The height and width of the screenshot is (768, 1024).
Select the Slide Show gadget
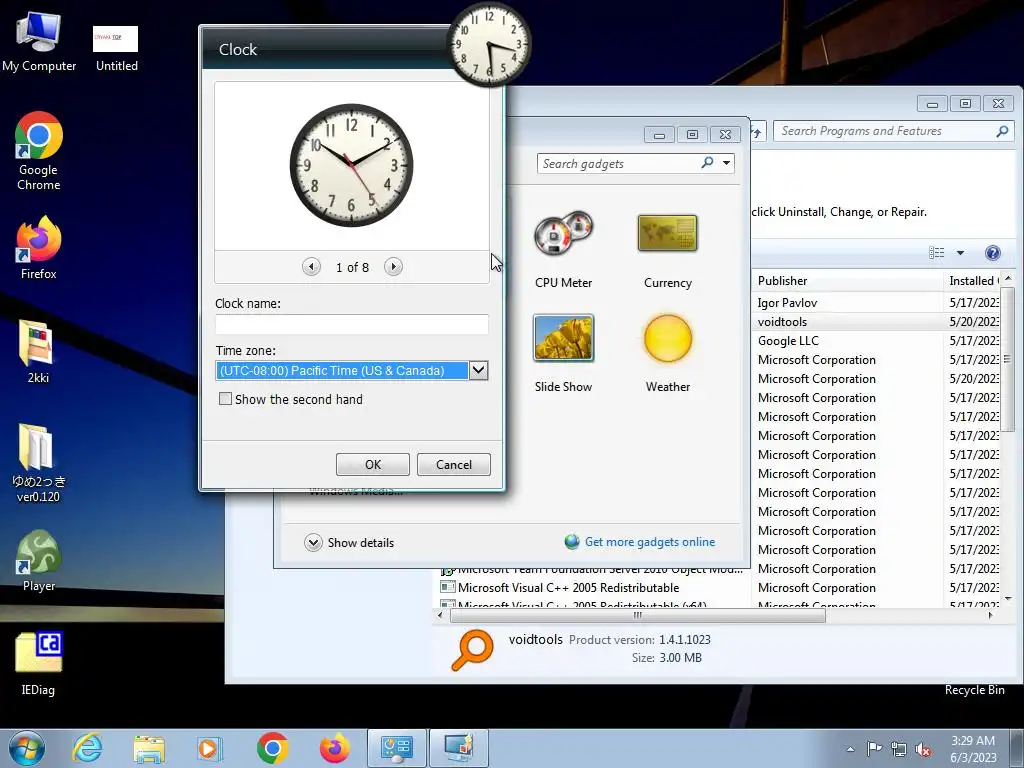coord(563,353)
